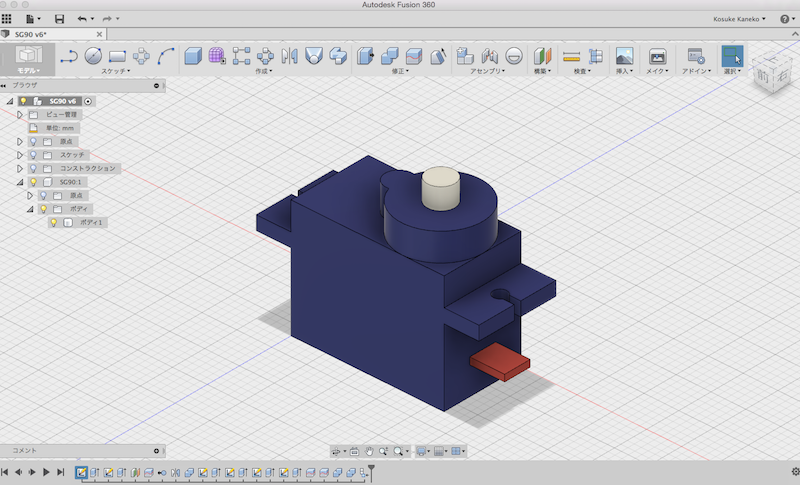Select the Press Pull modify tool
This screenshot has height=485, width=800.
[365, 56]
